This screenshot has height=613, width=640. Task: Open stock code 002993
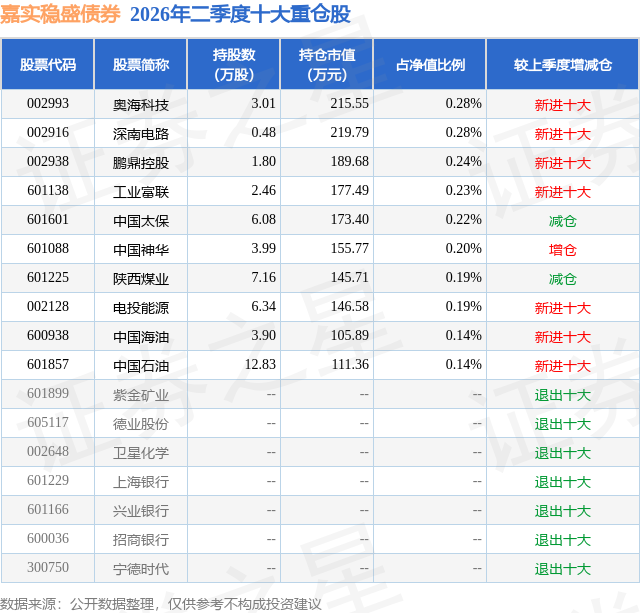(48, 104)
